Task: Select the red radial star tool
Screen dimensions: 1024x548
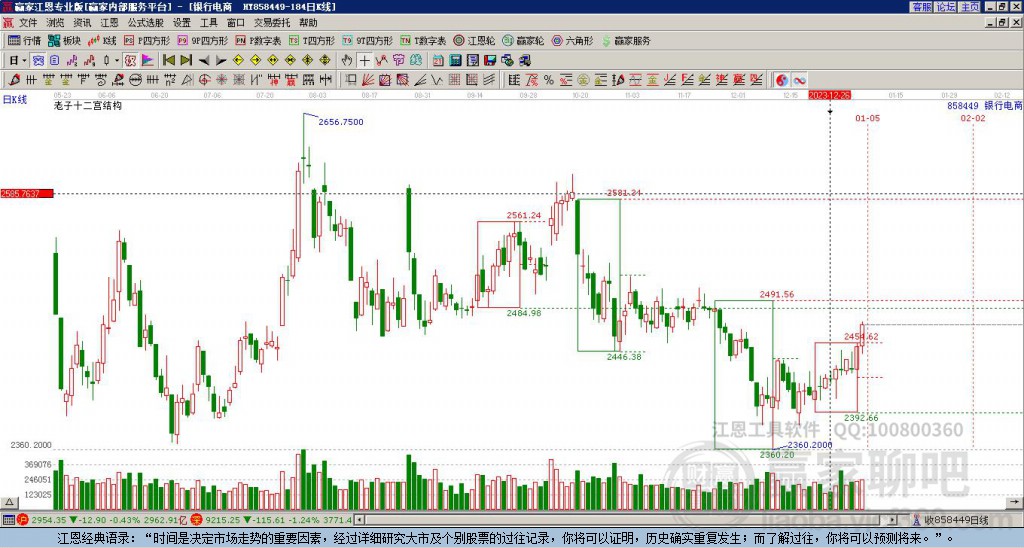Action: (221, 80)
